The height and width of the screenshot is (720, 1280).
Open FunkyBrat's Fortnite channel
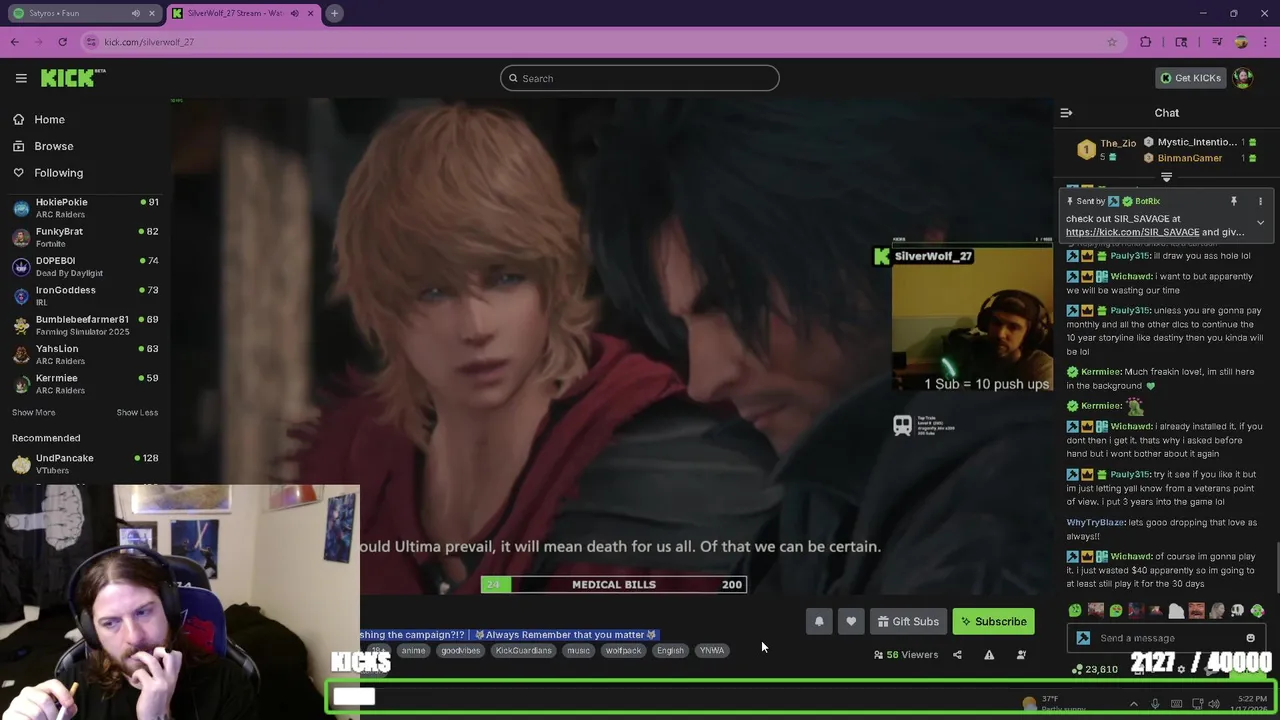85,237
